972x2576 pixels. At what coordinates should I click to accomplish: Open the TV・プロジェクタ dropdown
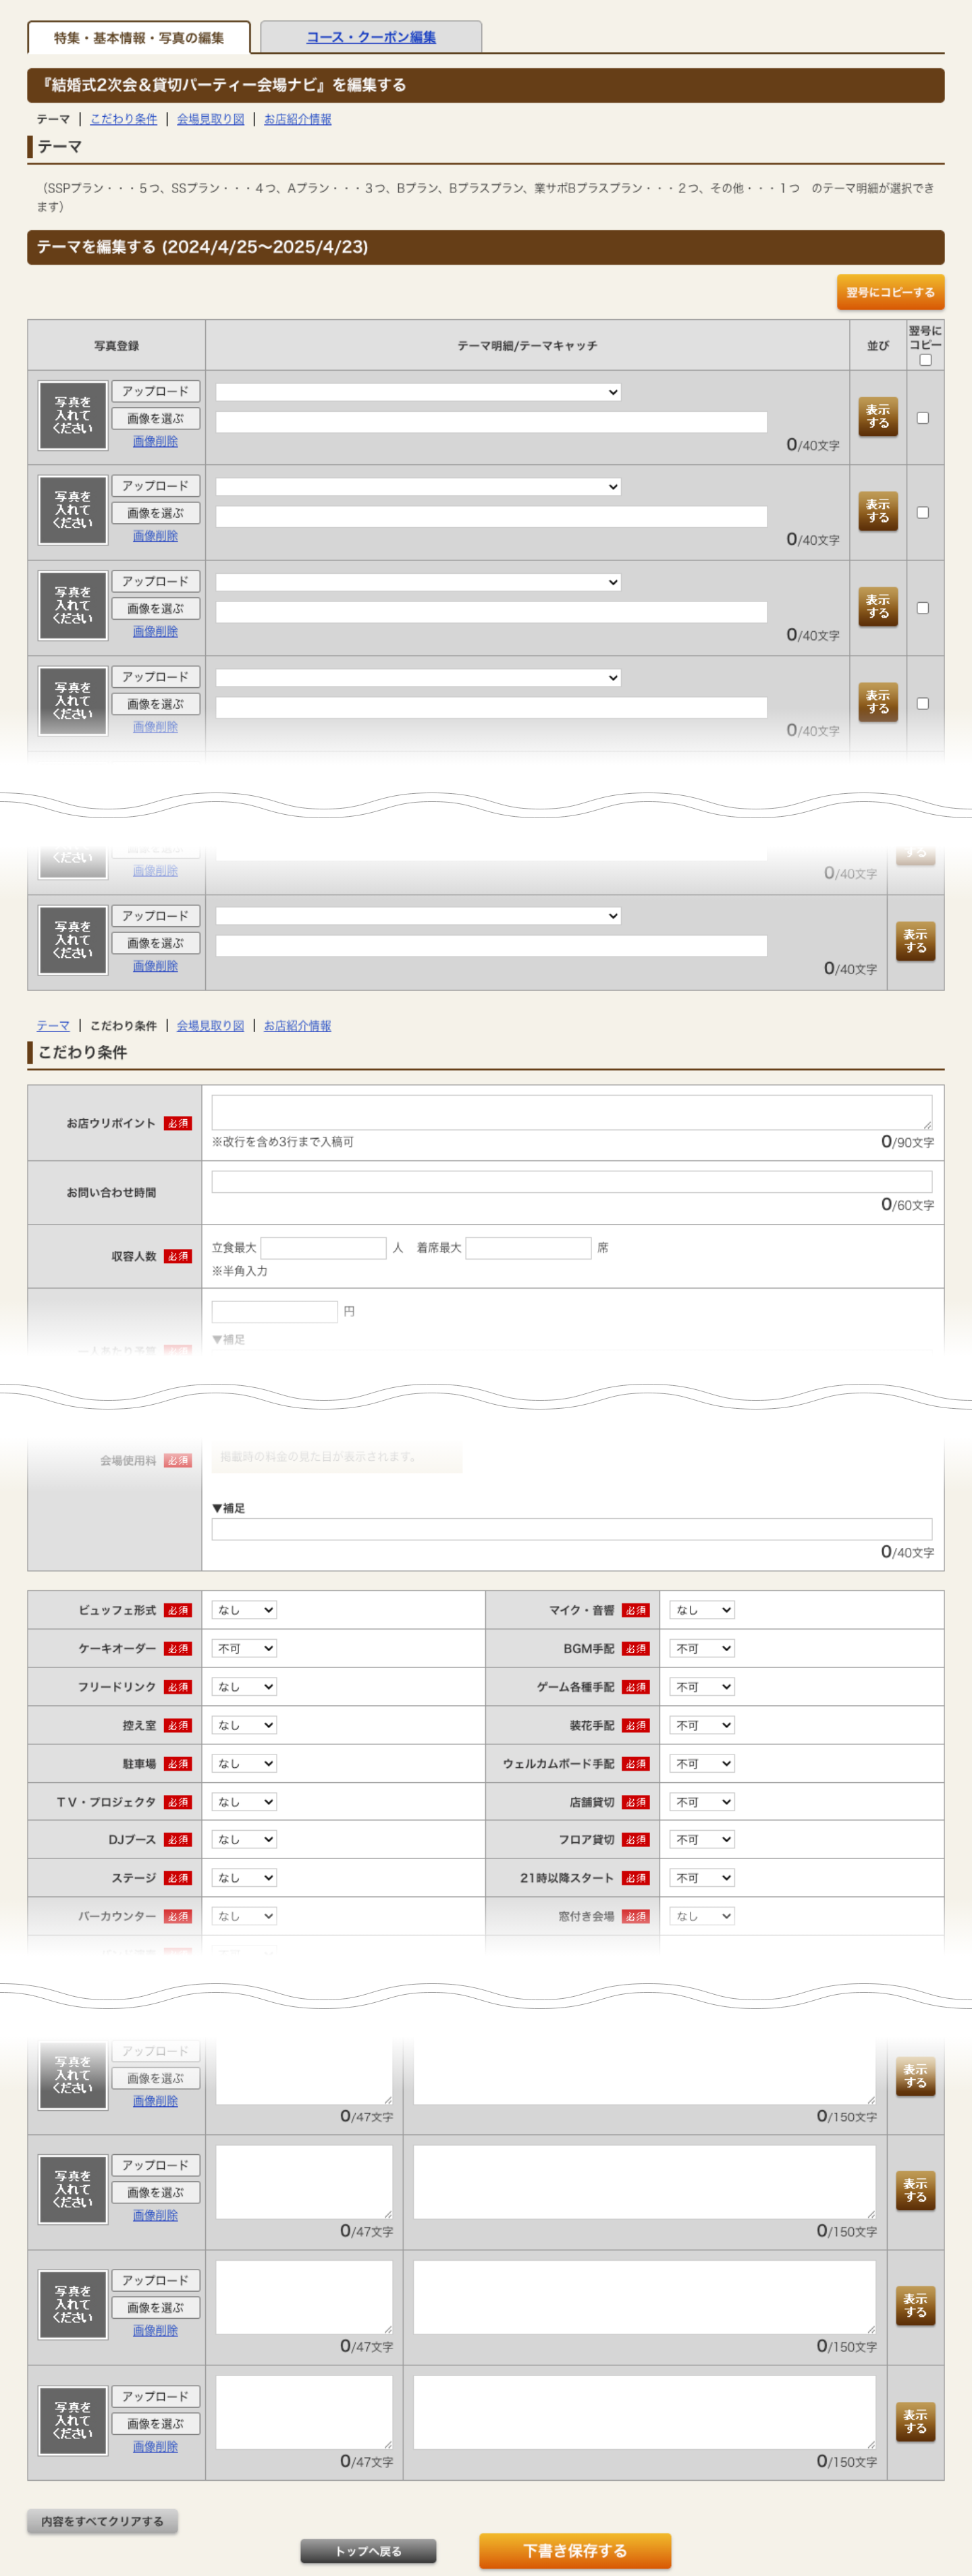[244, 1802]
